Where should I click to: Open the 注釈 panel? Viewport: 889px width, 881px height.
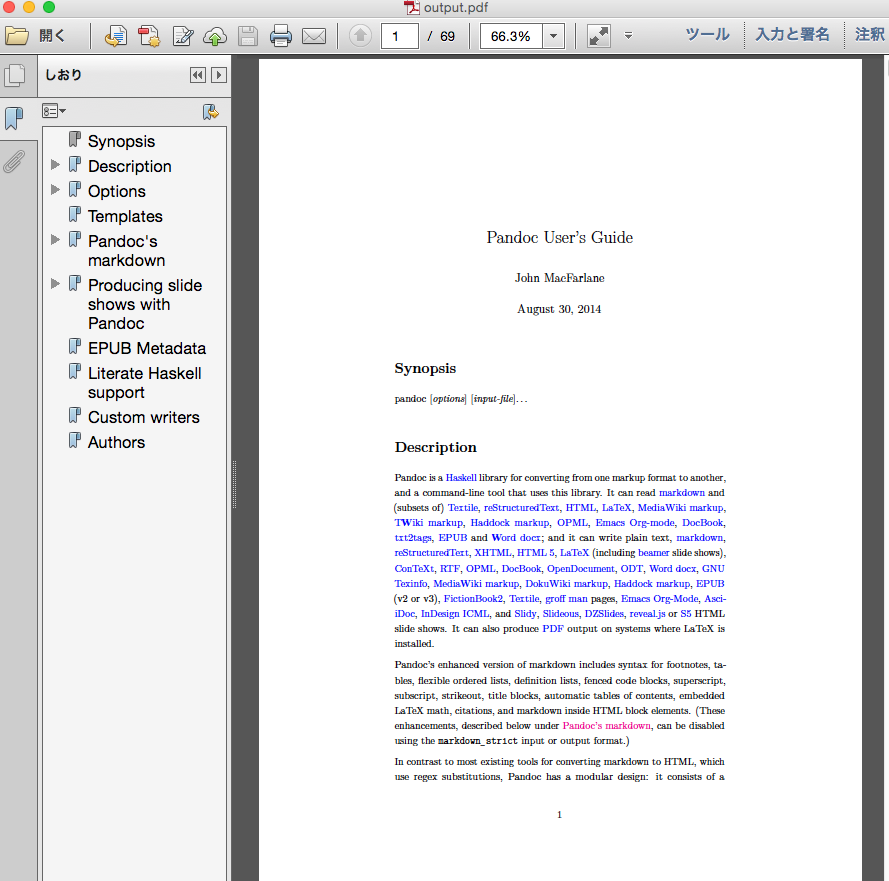coord(870,35)
